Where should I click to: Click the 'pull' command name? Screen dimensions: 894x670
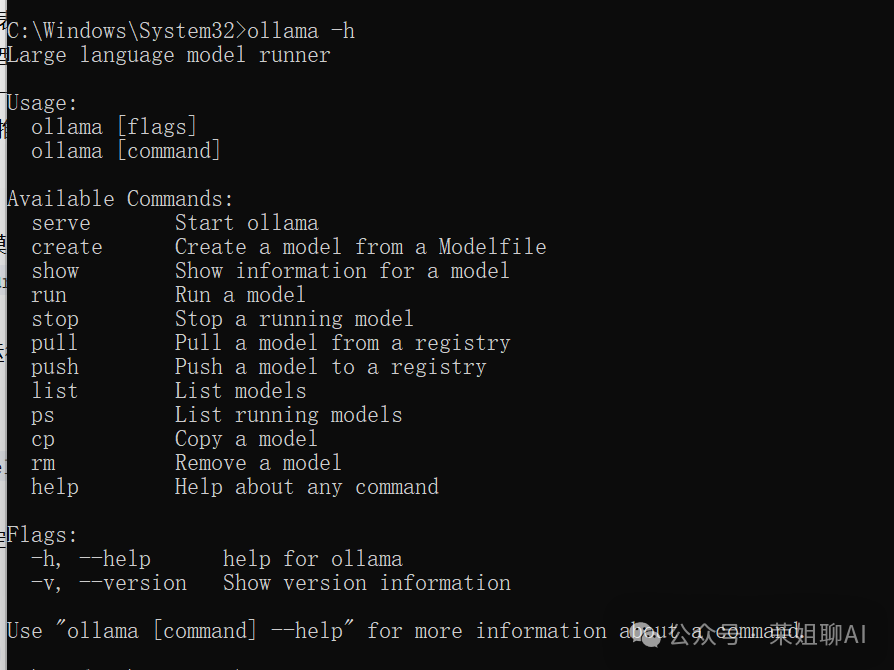coord(55,343)
